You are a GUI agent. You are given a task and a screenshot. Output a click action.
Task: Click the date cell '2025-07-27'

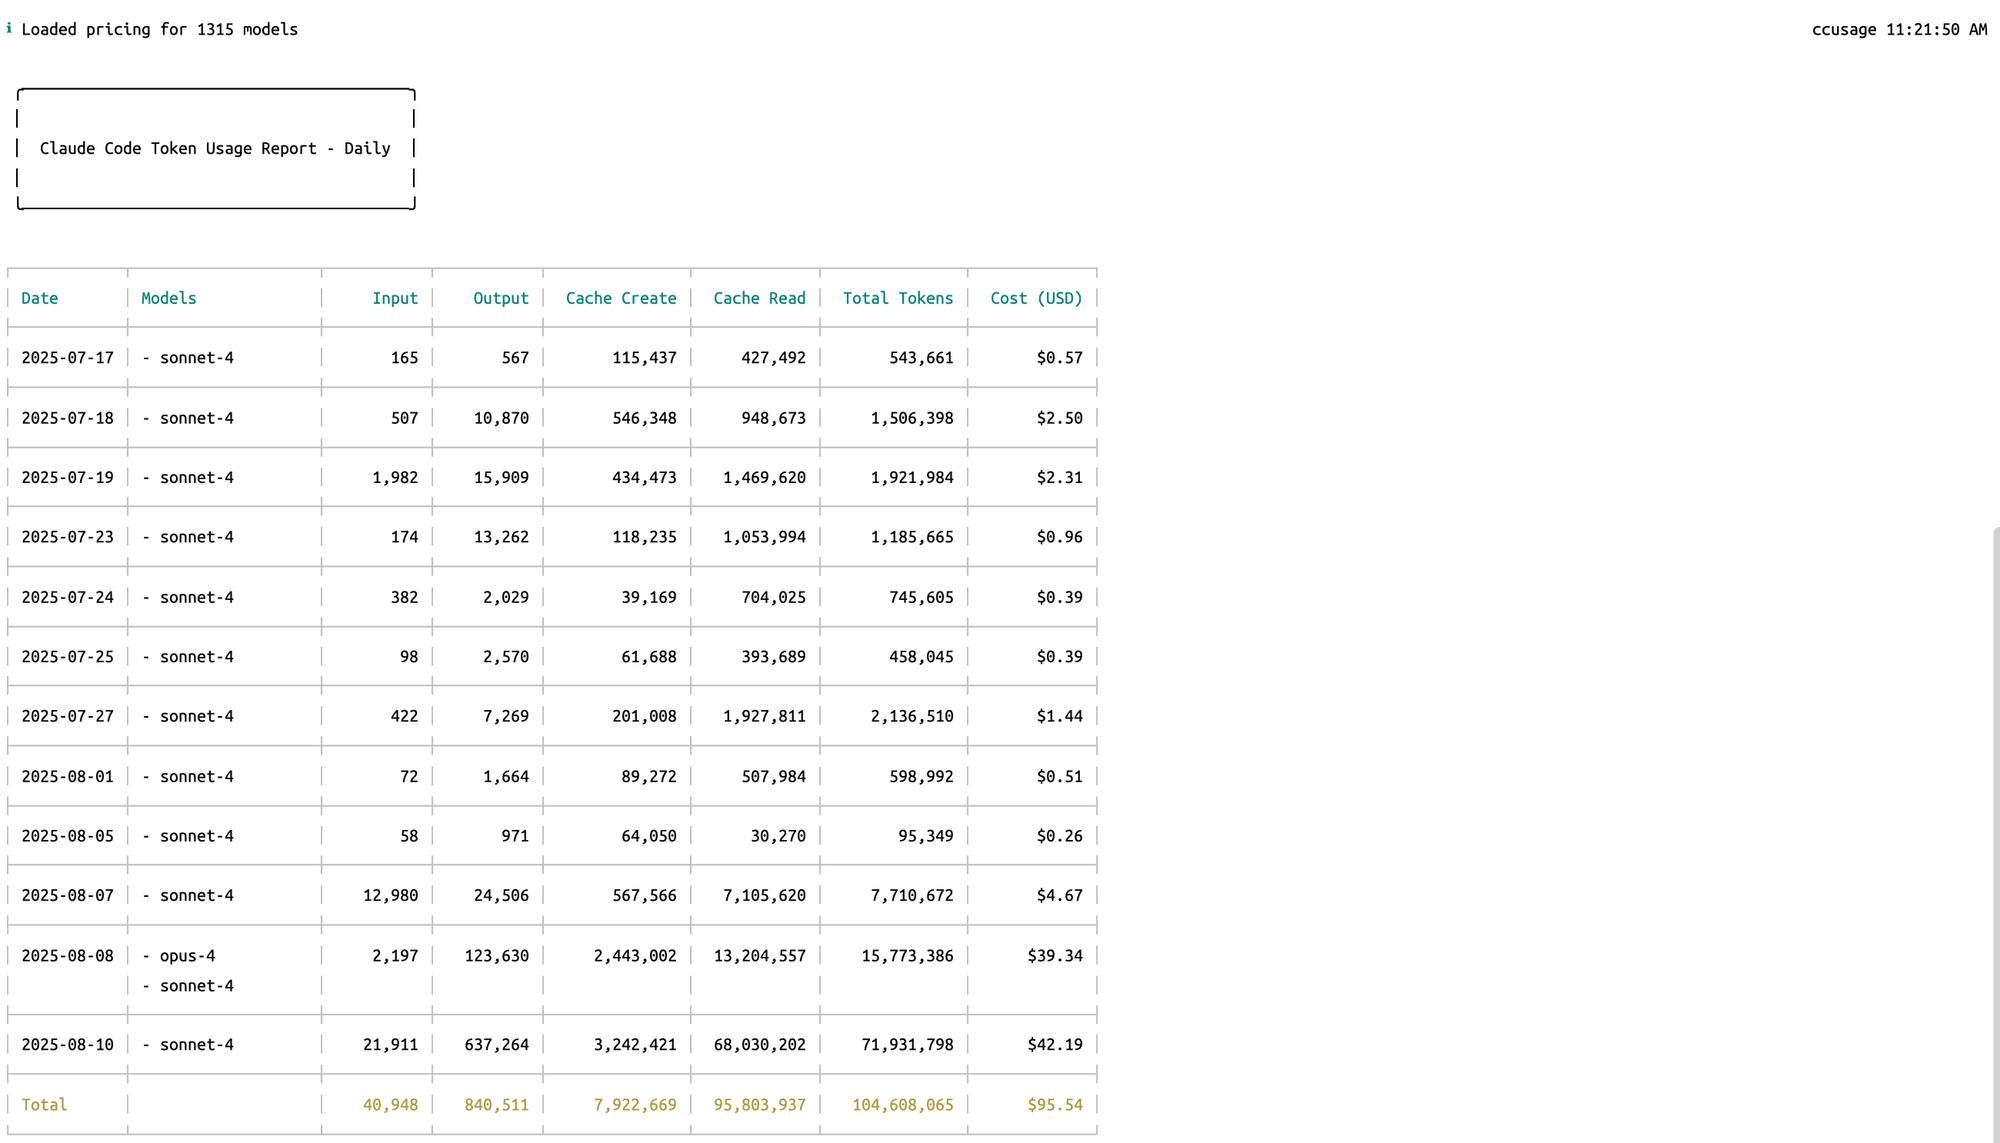tap(68, 716)
